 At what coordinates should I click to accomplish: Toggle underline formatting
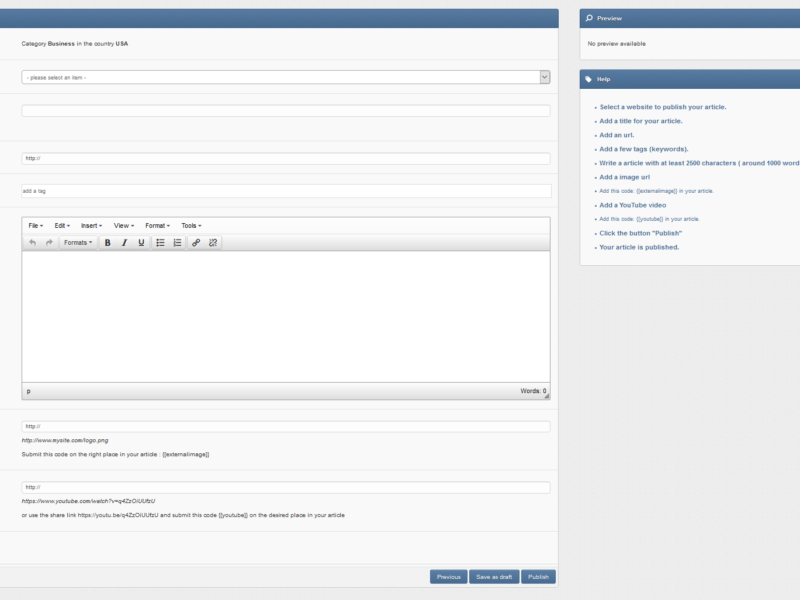coord(141,243)
